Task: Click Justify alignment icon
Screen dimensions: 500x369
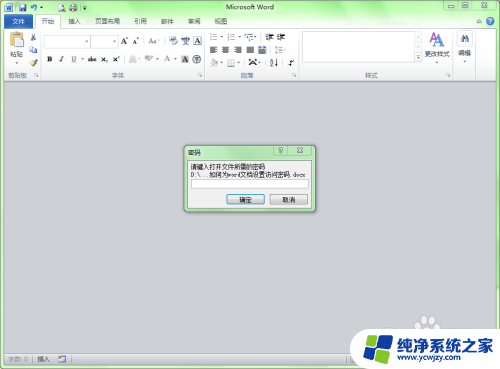Action: click(x=250, y=50)
